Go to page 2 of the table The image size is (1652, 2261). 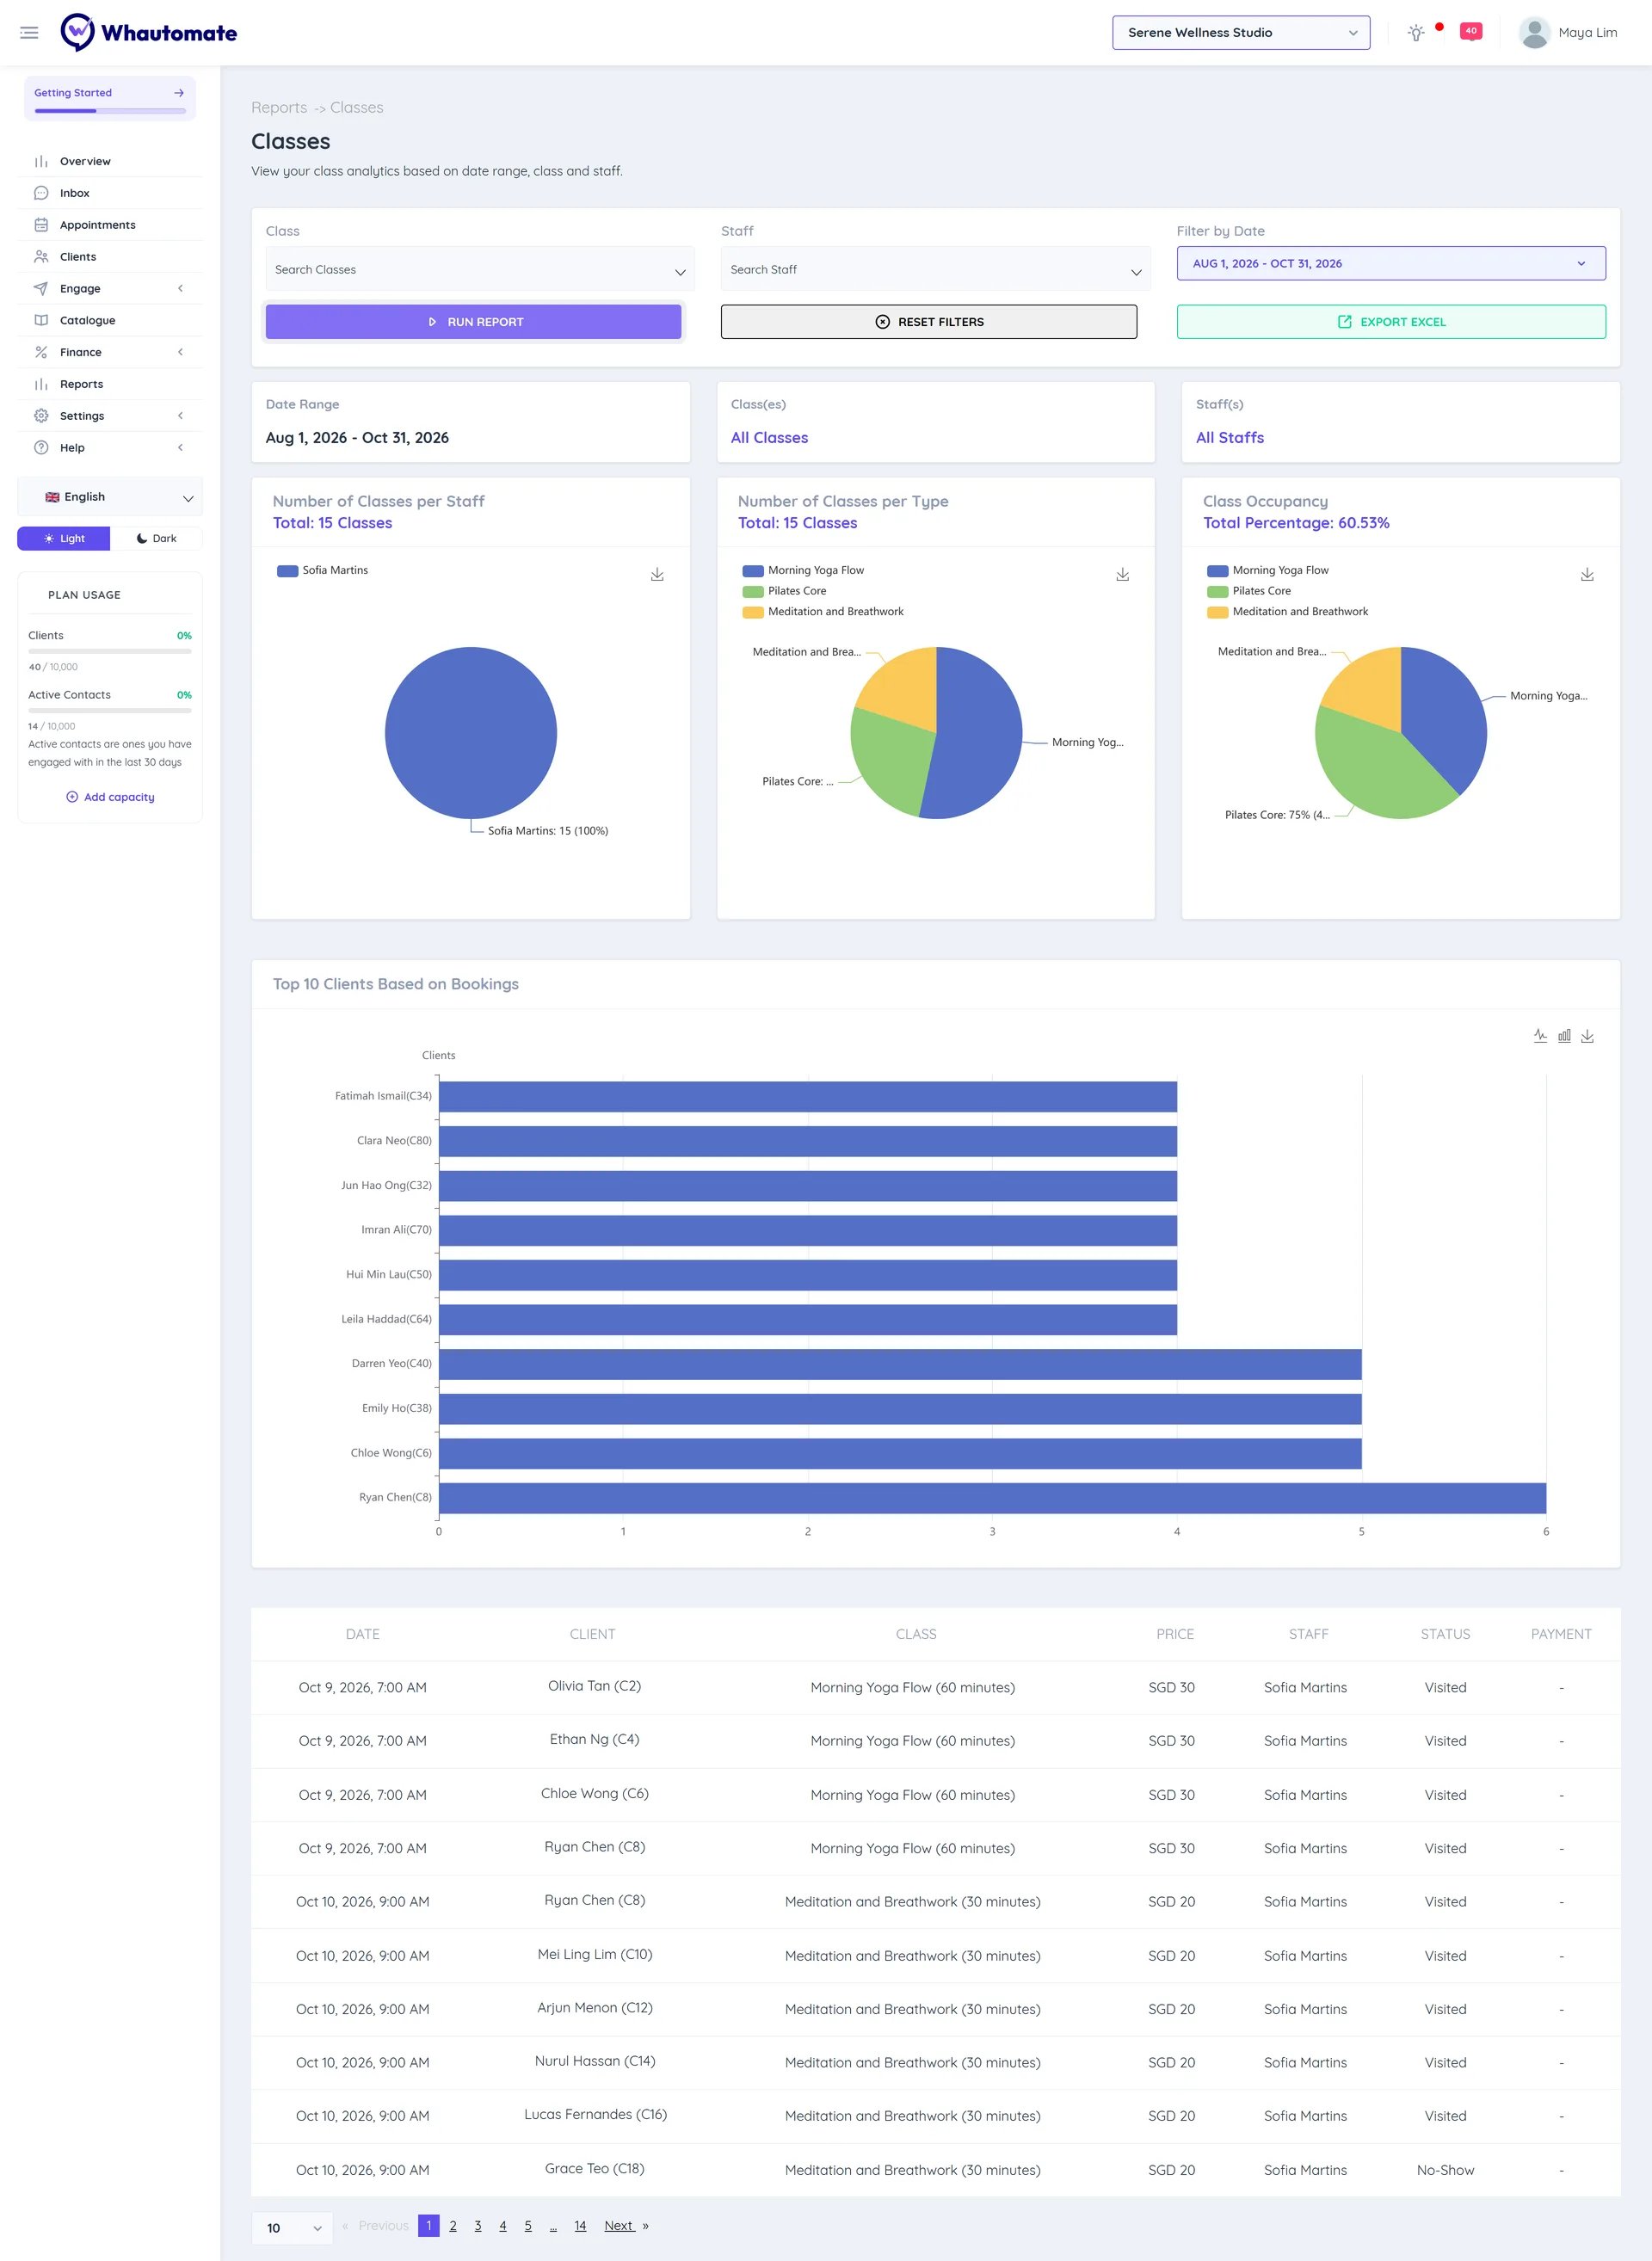tap(453, 2226)
